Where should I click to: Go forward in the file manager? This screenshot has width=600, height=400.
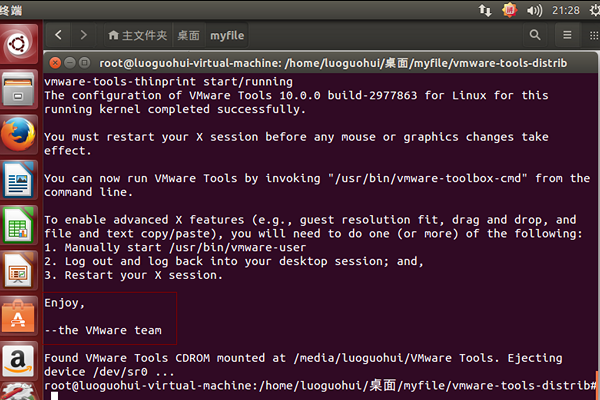(84, 35)
